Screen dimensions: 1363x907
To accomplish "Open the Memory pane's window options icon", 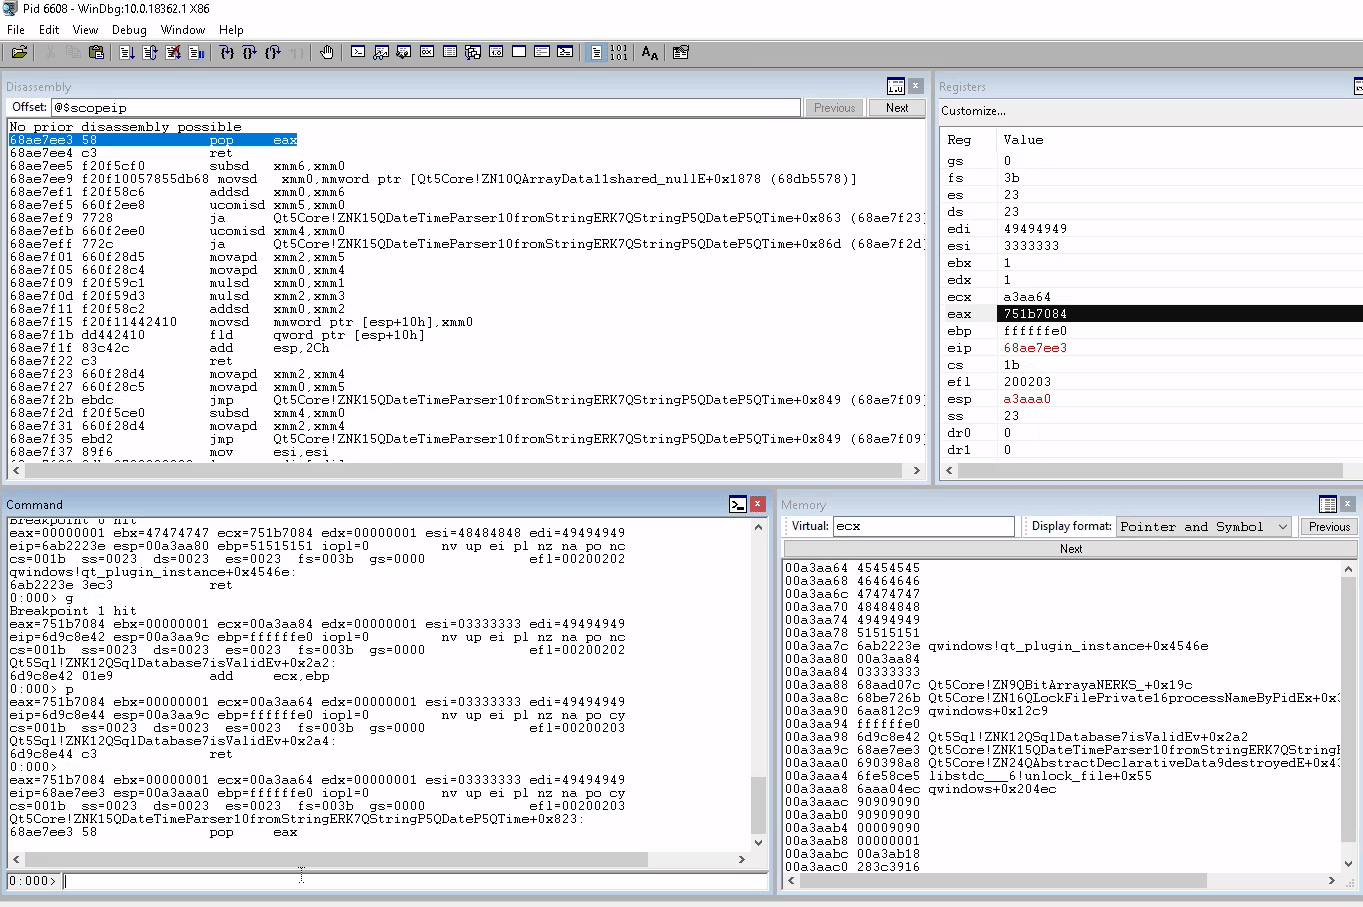I will click(x=1328, y=505).
